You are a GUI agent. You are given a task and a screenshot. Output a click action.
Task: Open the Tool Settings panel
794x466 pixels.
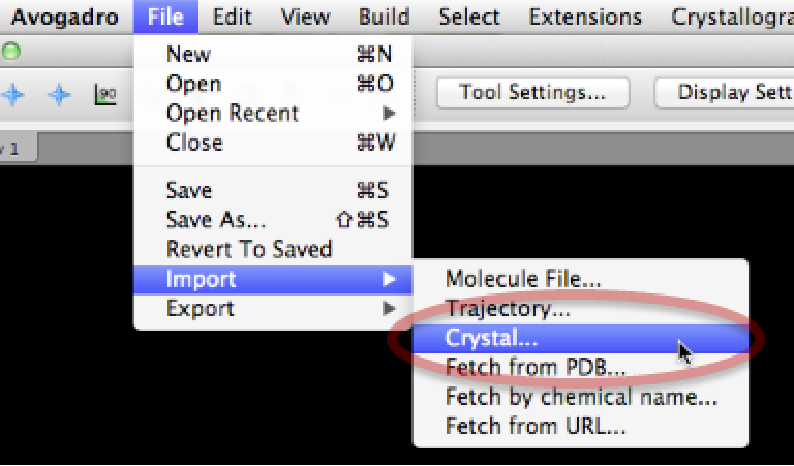click(532, 93)
